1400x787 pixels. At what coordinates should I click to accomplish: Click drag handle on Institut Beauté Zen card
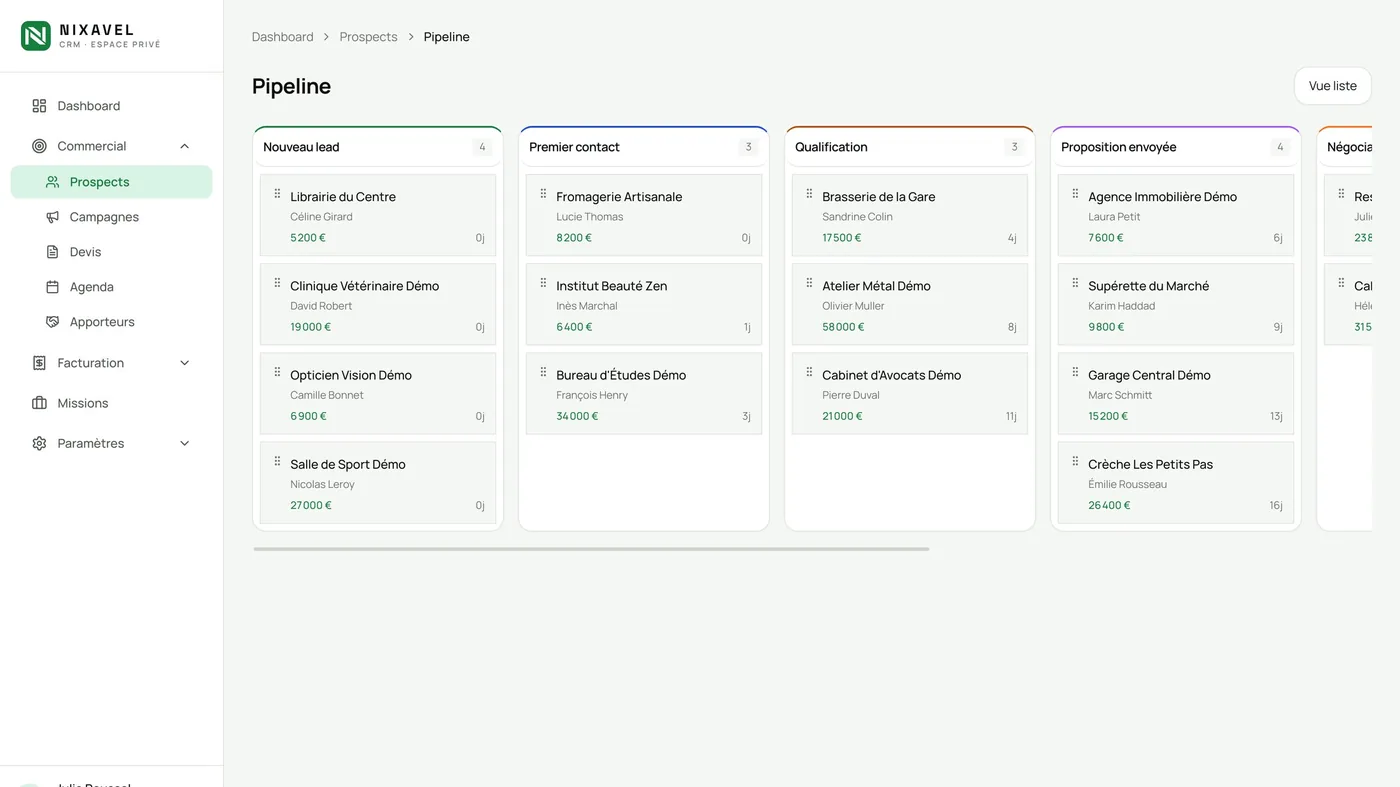coord(543,283)
